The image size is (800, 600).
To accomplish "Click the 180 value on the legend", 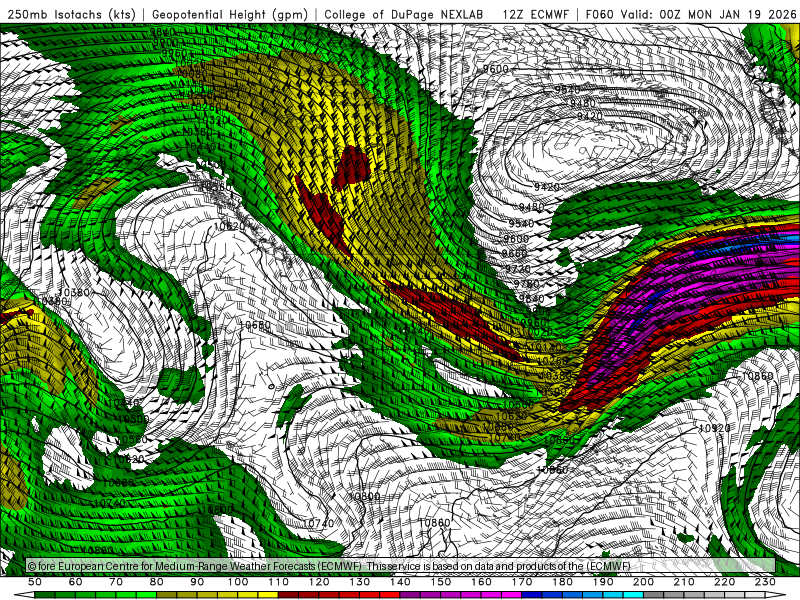I will tap(562, 582).
